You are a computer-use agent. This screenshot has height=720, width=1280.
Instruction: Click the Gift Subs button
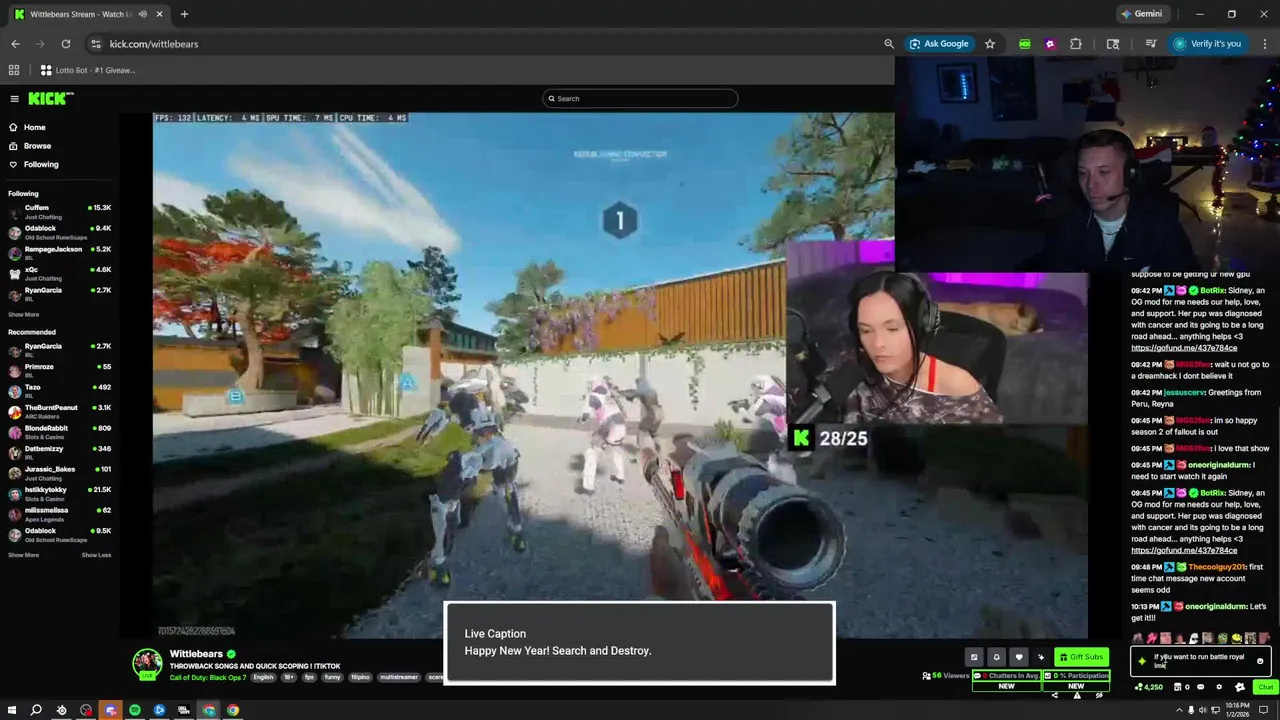[x=1082, y=657]
